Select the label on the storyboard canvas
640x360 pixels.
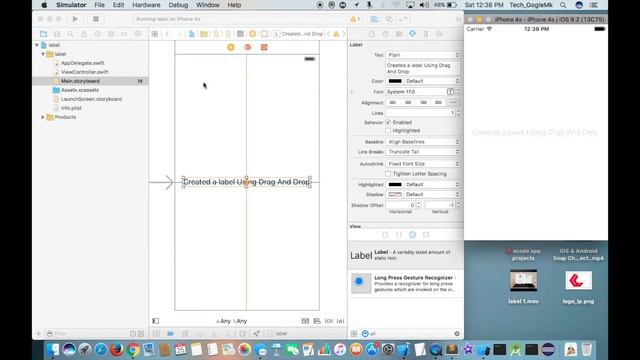coord(247,182)
